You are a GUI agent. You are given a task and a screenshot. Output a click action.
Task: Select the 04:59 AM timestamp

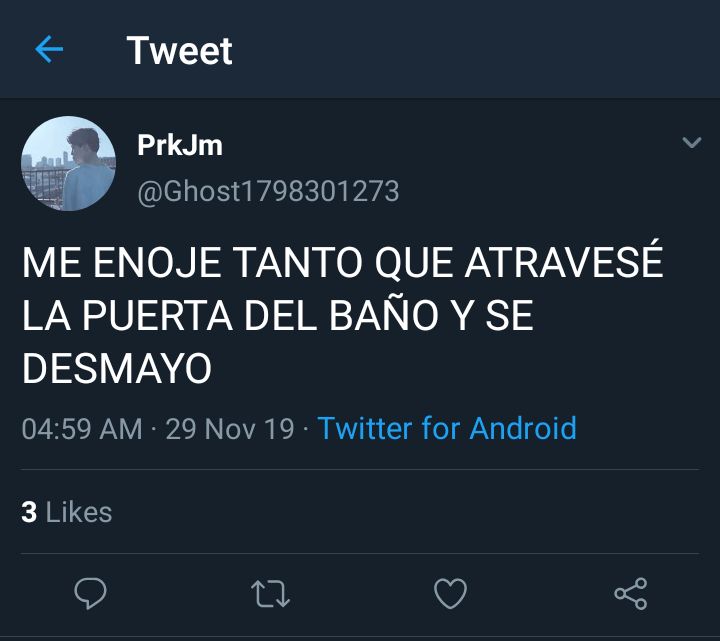(82, 429)
